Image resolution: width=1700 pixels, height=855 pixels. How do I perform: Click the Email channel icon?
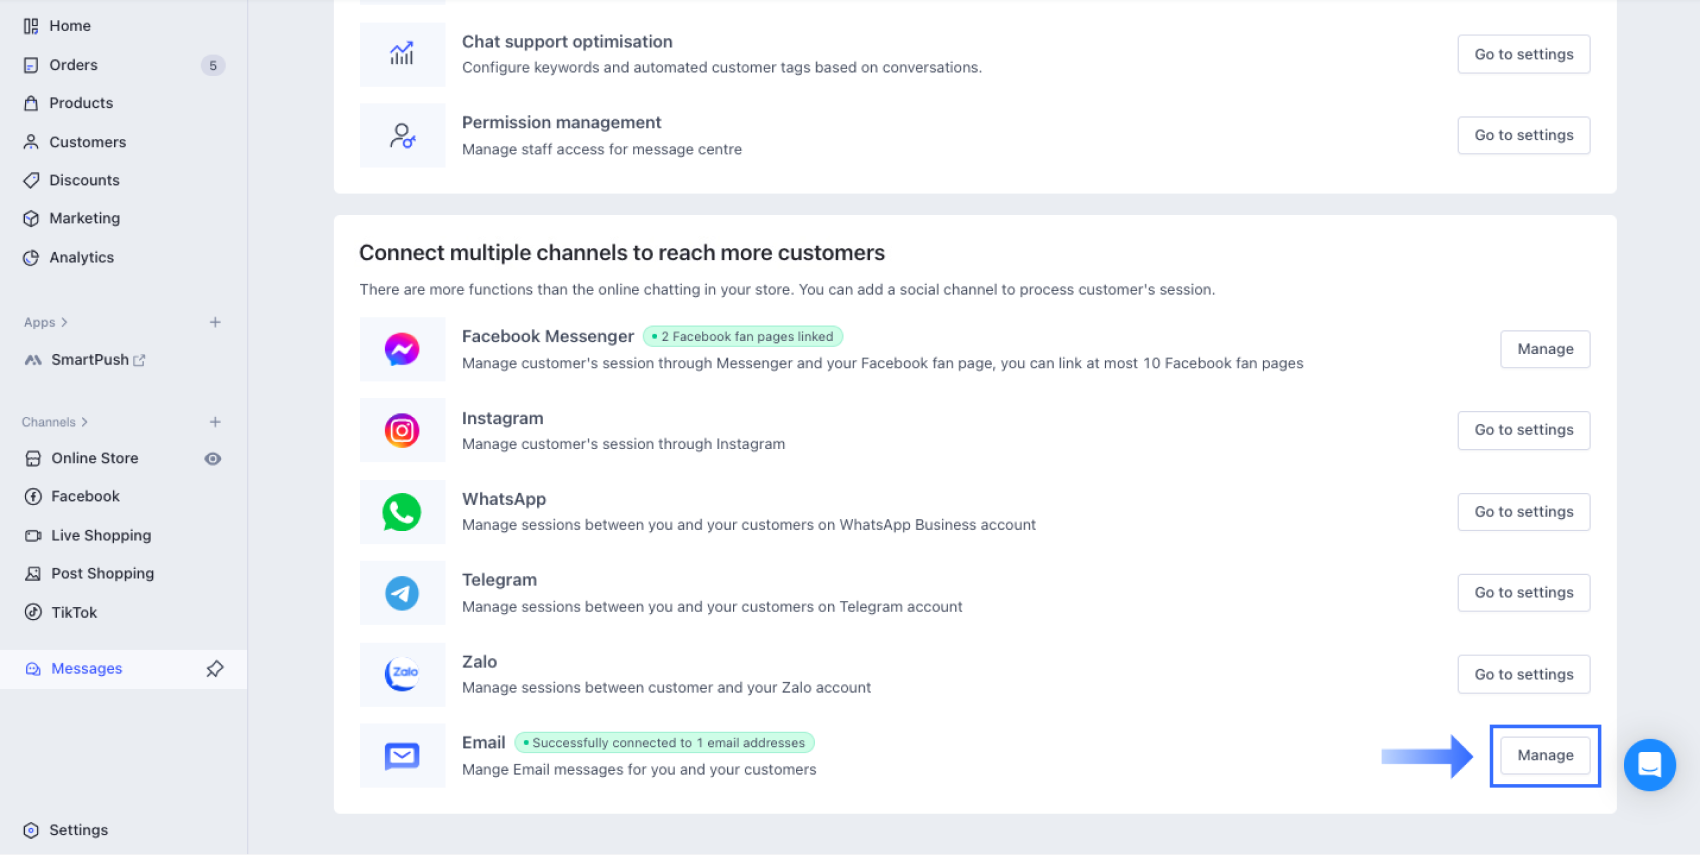402,756
